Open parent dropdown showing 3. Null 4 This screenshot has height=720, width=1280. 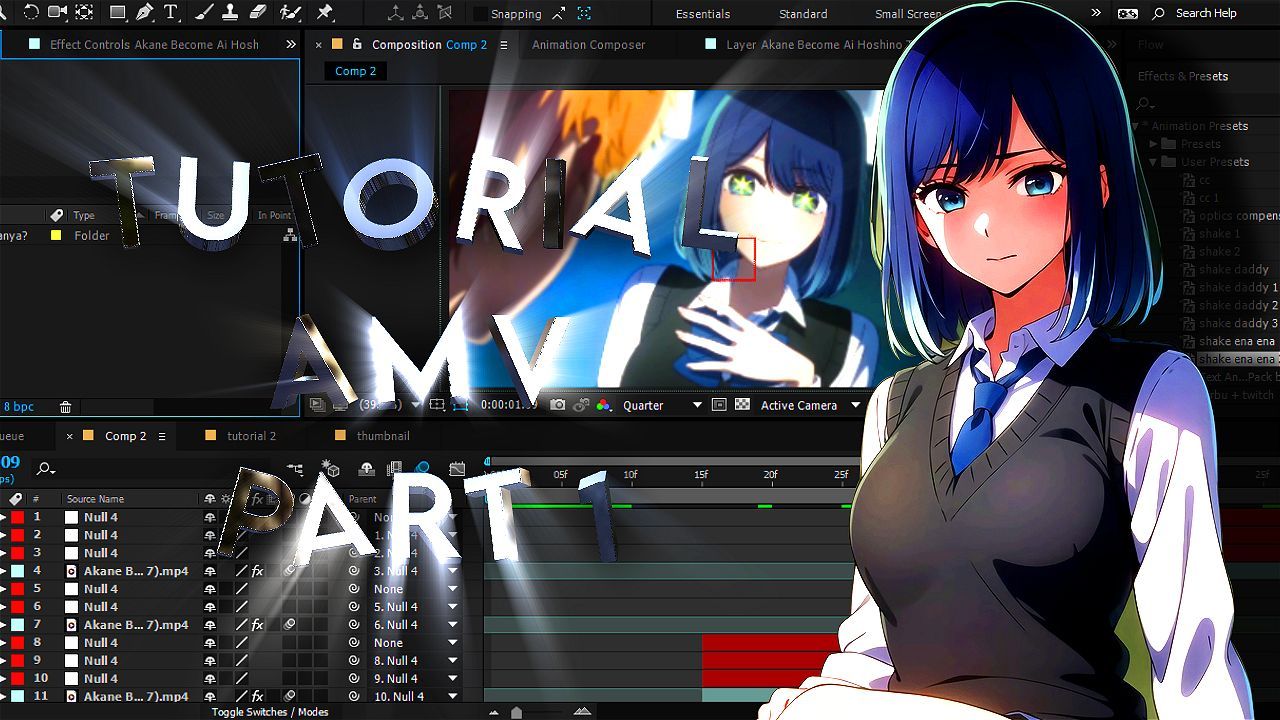click(x=416, y=571)
